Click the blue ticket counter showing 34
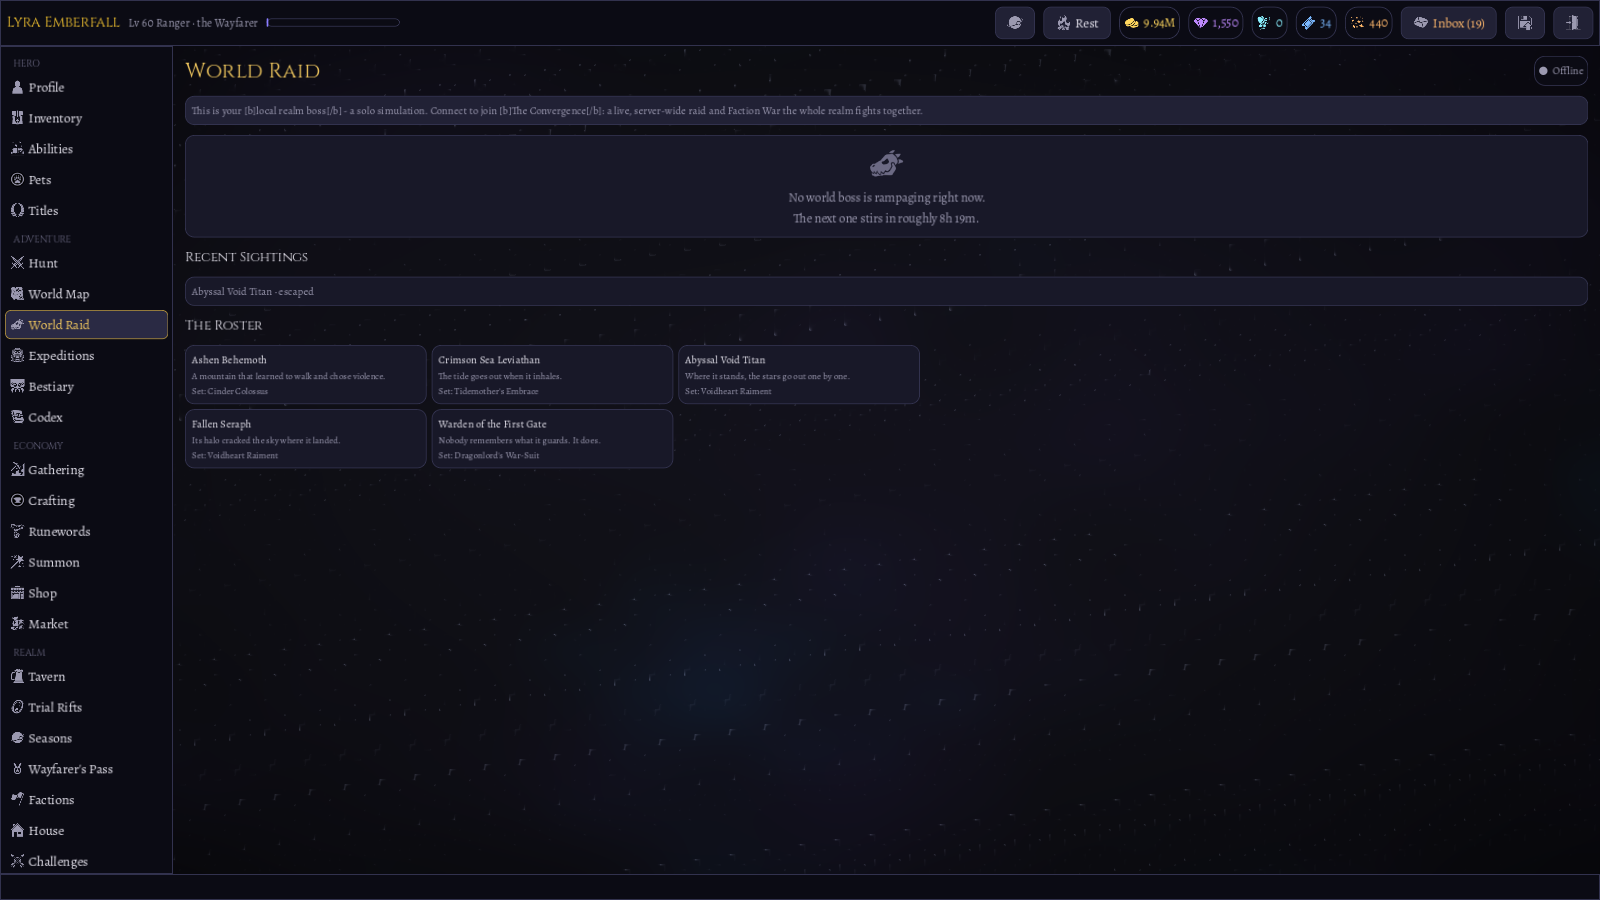Viewport: 1600px width, 900px height. pos(1316,23)
